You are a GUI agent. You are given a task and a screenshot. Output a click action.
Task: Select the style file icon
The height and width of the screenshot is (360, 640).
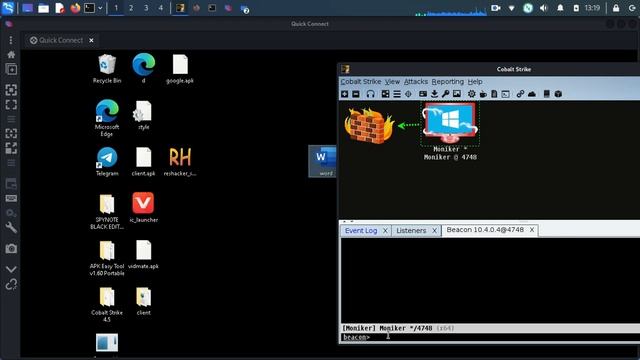click(x=143, y=115)
